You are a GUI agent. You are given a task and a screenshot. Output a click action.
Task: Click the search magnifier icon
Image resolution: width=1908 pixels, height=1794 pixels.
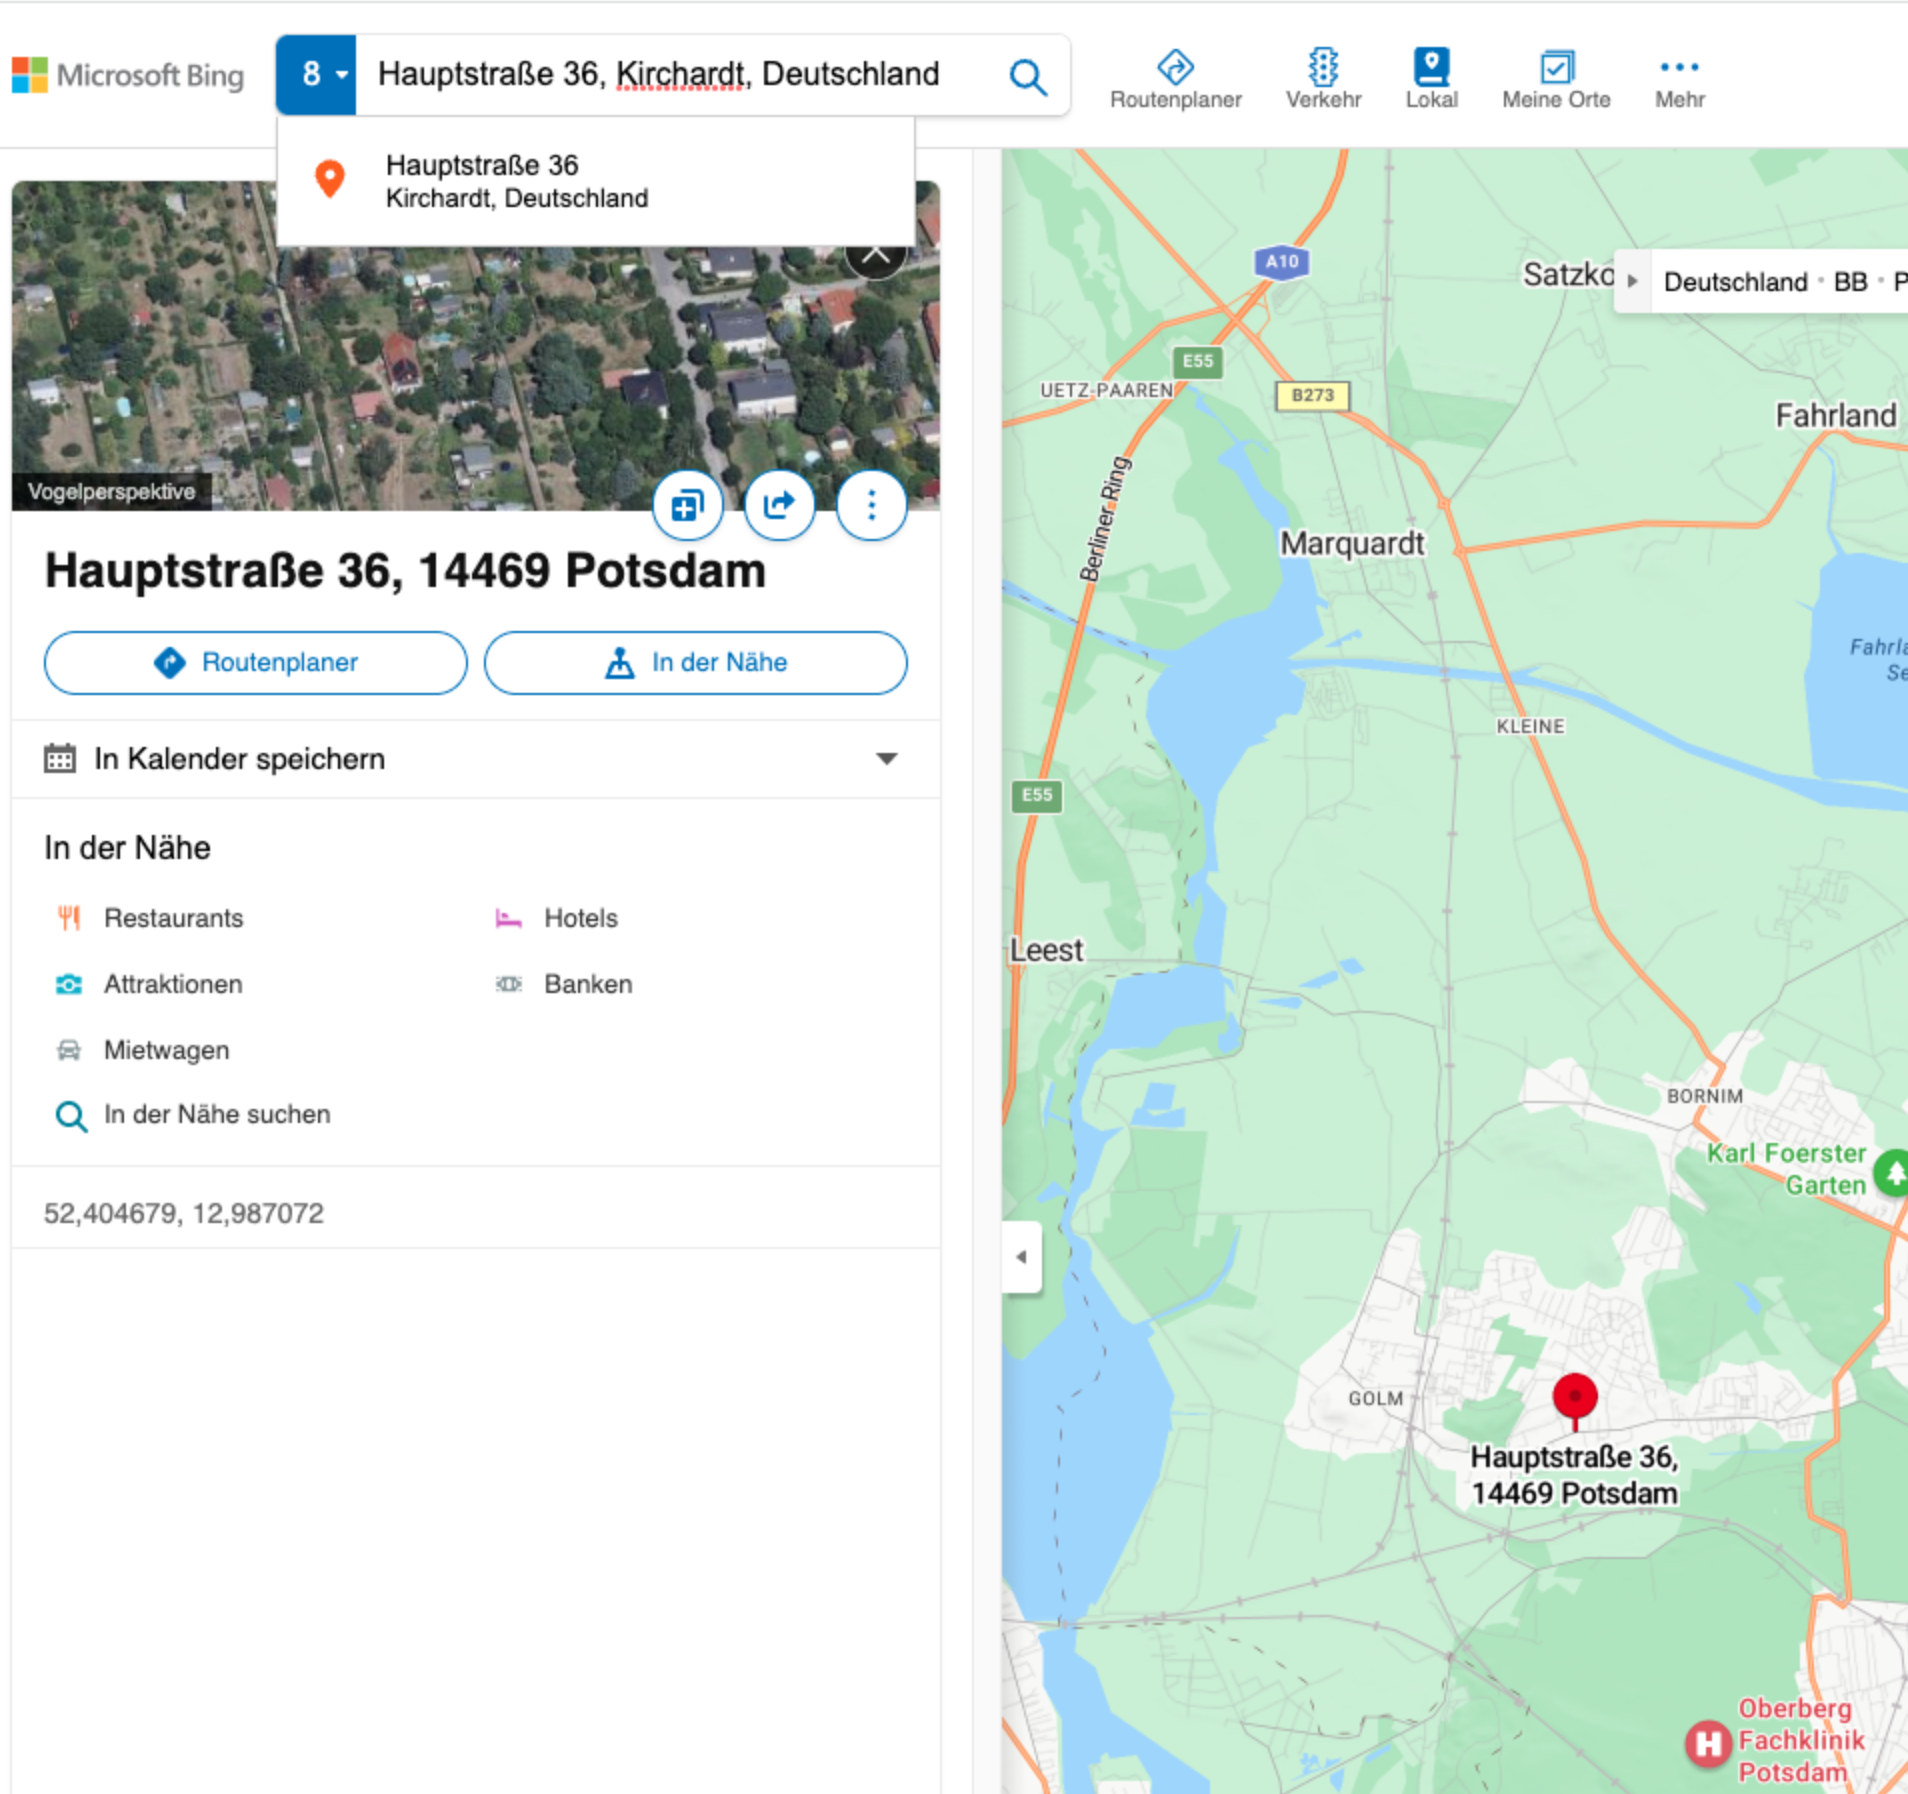1028,75
